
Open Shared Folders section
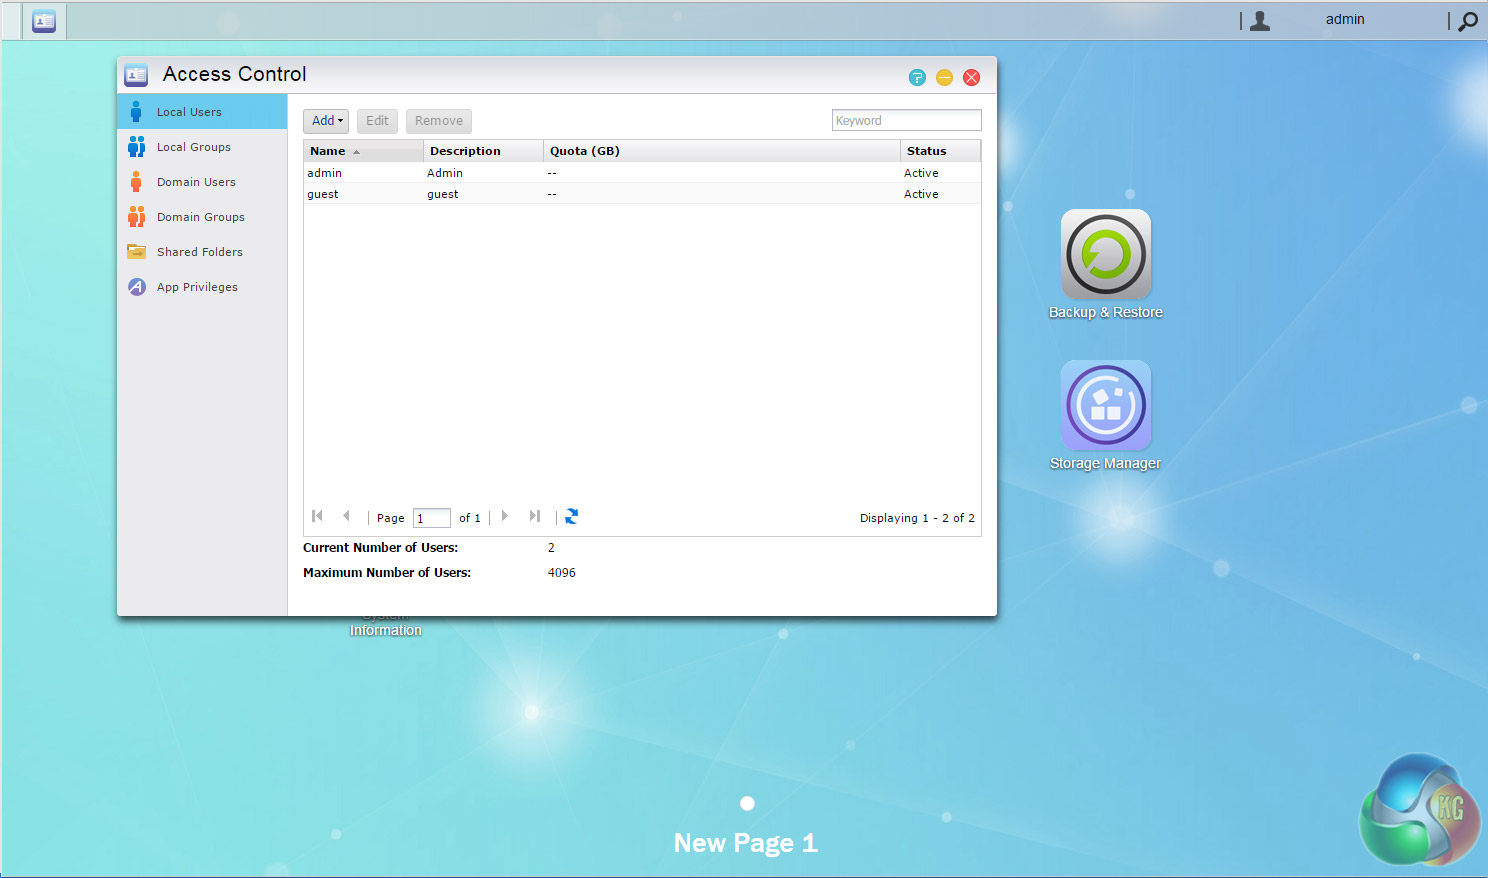pos(202,252)
